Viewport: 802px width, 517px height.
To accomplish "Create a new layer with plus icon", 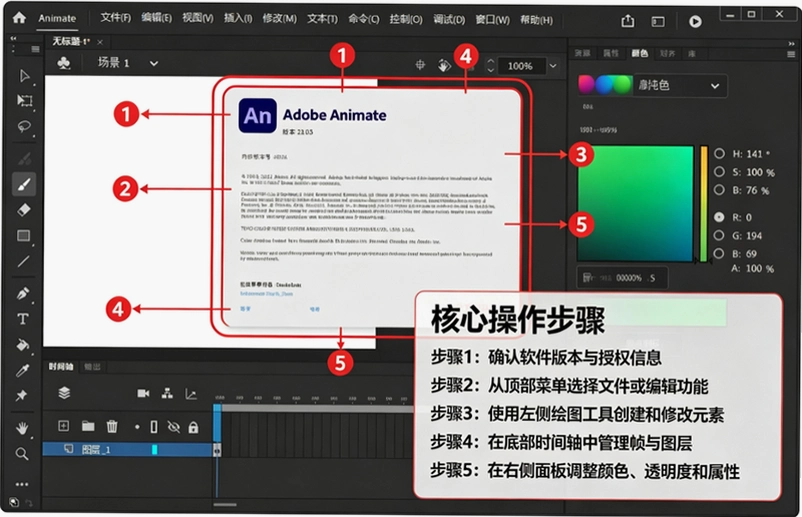I will coord(63,425).
